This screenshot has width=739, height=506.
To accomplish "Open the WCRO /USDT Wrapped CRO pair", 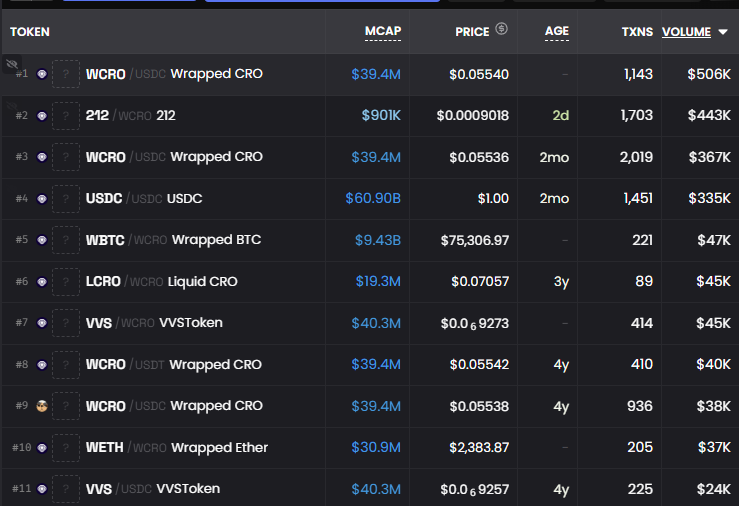I will pos(173,365).
